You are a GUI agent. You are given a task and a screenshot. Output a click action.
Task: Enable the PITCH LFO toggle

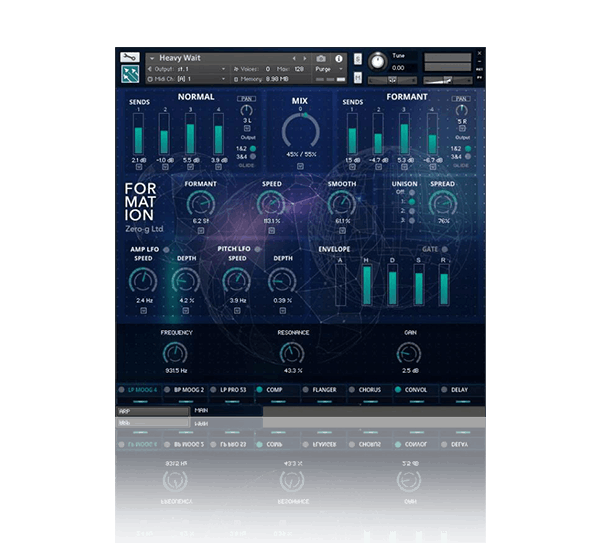click(x=258, y=249)
